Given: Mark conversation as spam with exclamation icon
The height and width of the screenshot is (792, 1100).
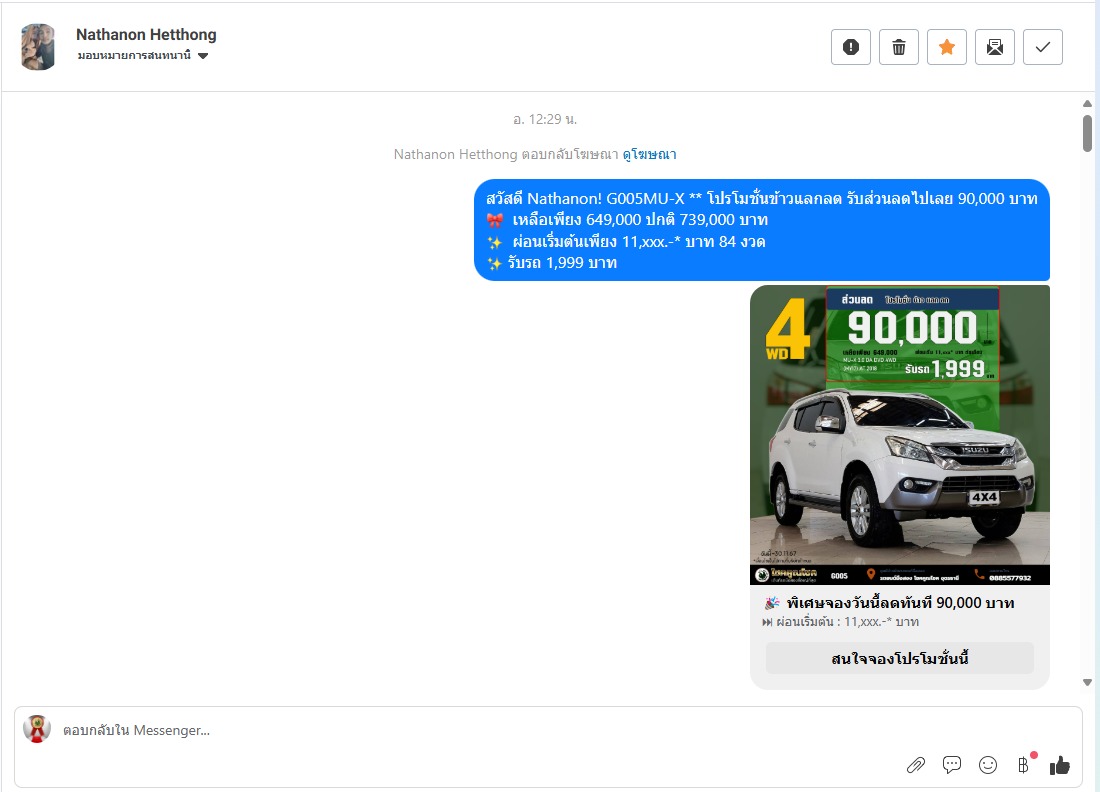Looking at the screenshot, I should [851, 47].
